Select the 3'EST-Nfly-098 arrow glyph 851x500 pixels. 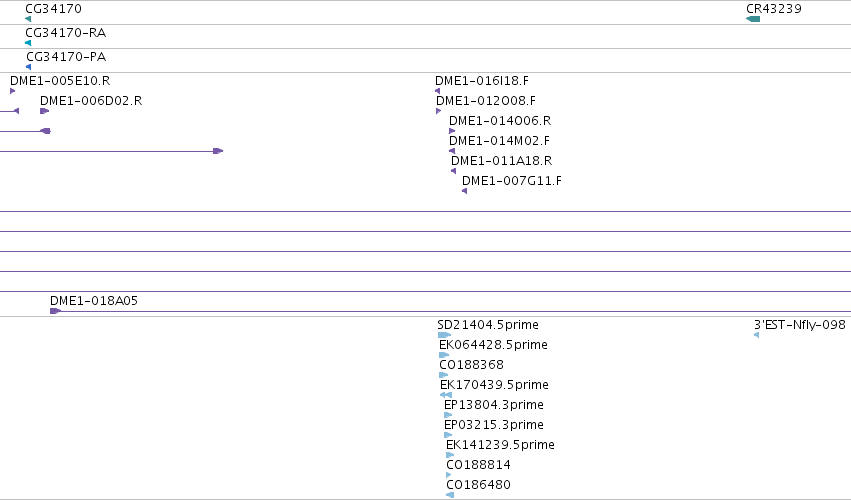(x=757, y=335)
